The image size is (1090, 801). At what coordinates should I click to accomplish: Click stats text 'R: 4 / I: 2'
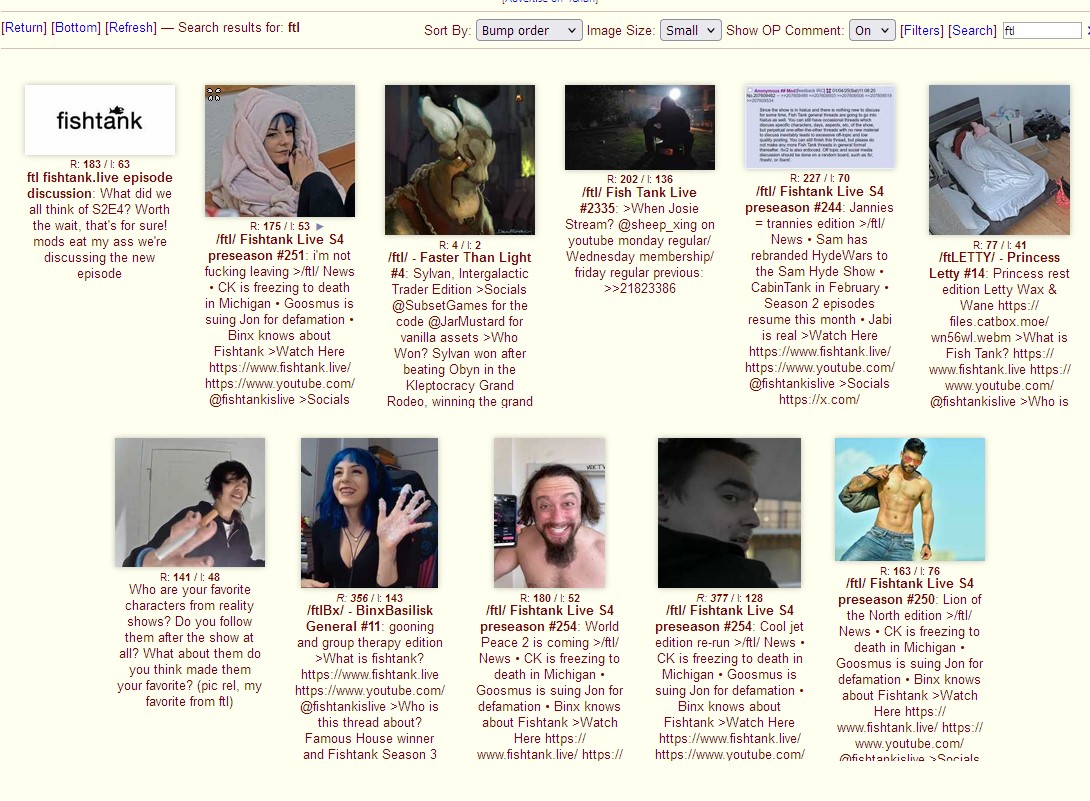[459, 245]
